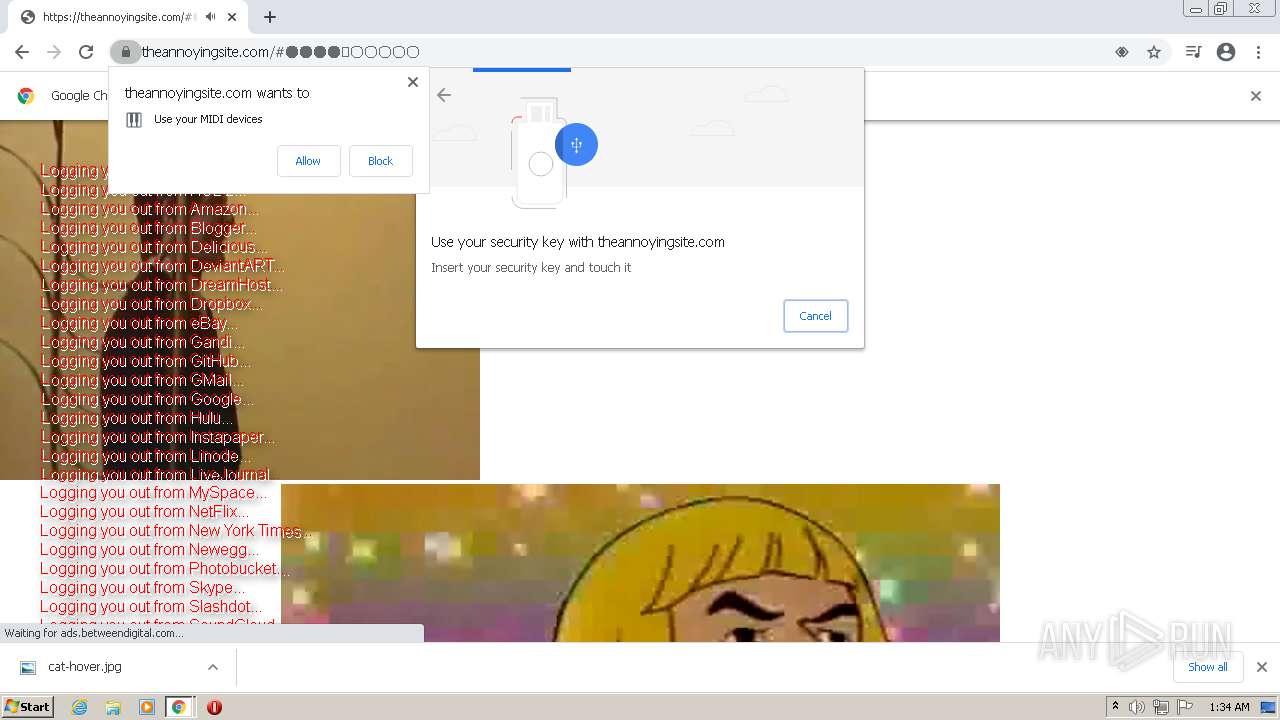1280x720 pixels.
Task: Open a new tab with the plus button
Action: (270, 17)
